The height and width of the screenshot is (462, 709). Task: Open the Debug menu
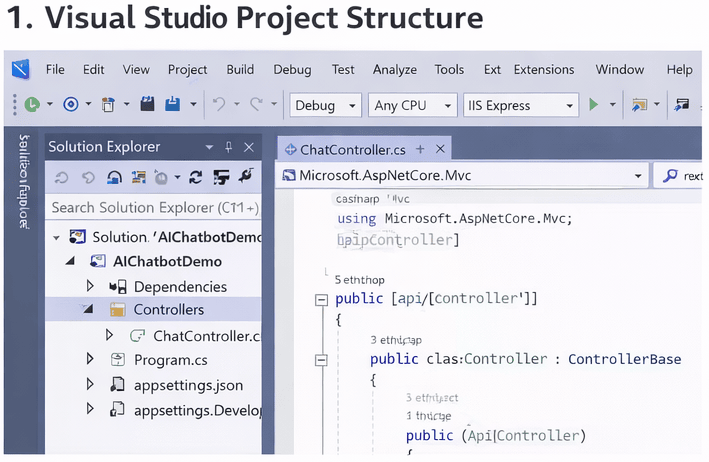click(x=293, y=70)
